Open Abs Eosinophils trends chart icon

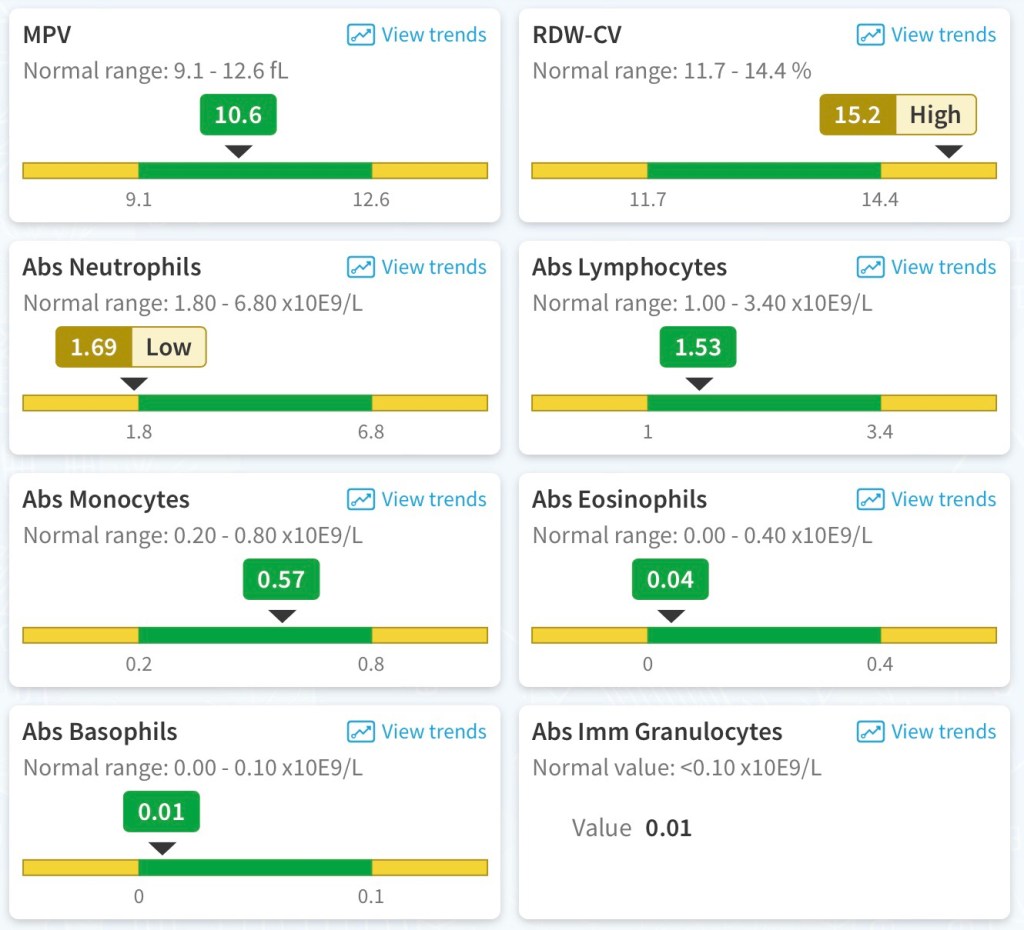point(870,499)
